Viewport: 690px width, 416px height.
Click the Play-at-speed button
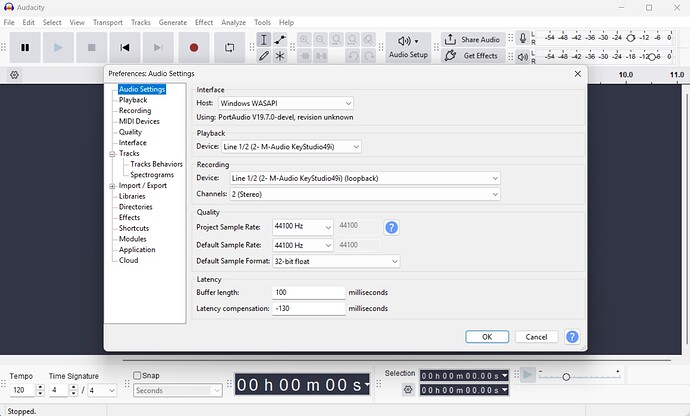tap(528, 375)
